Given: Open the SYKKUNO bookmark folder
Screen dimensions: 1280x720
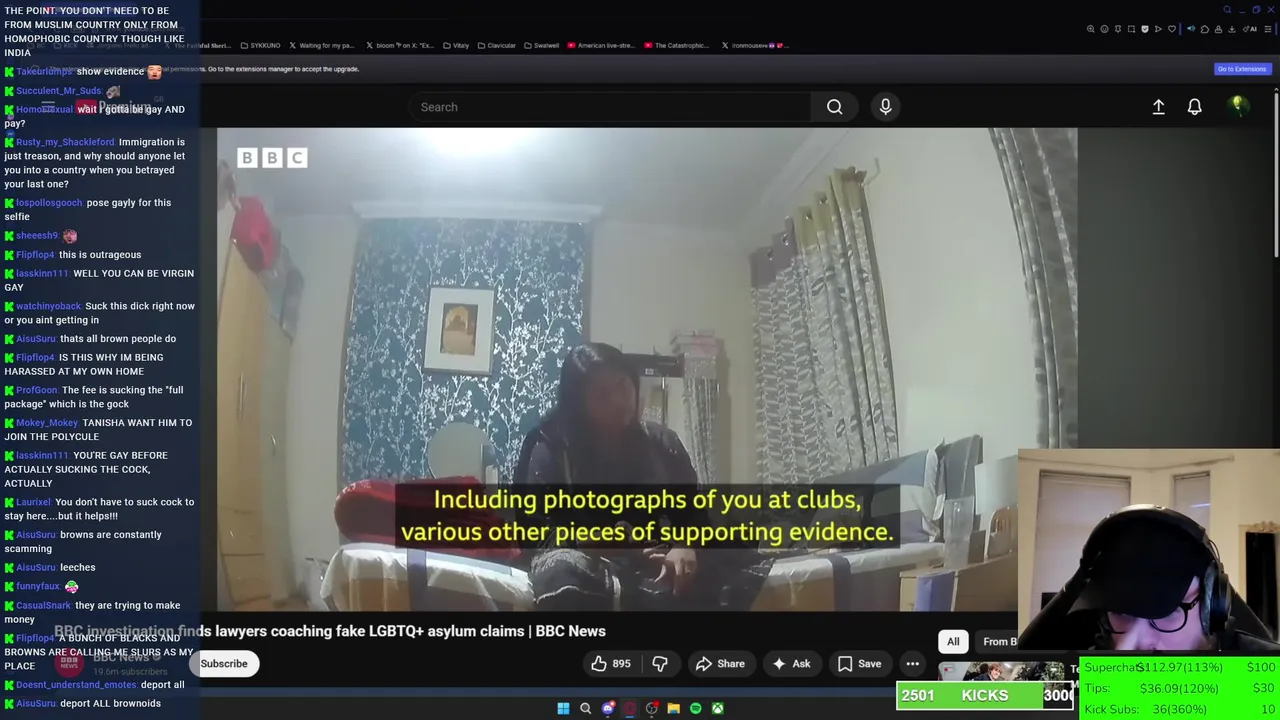Looking at the screenshot, I should tap(261, 45).
